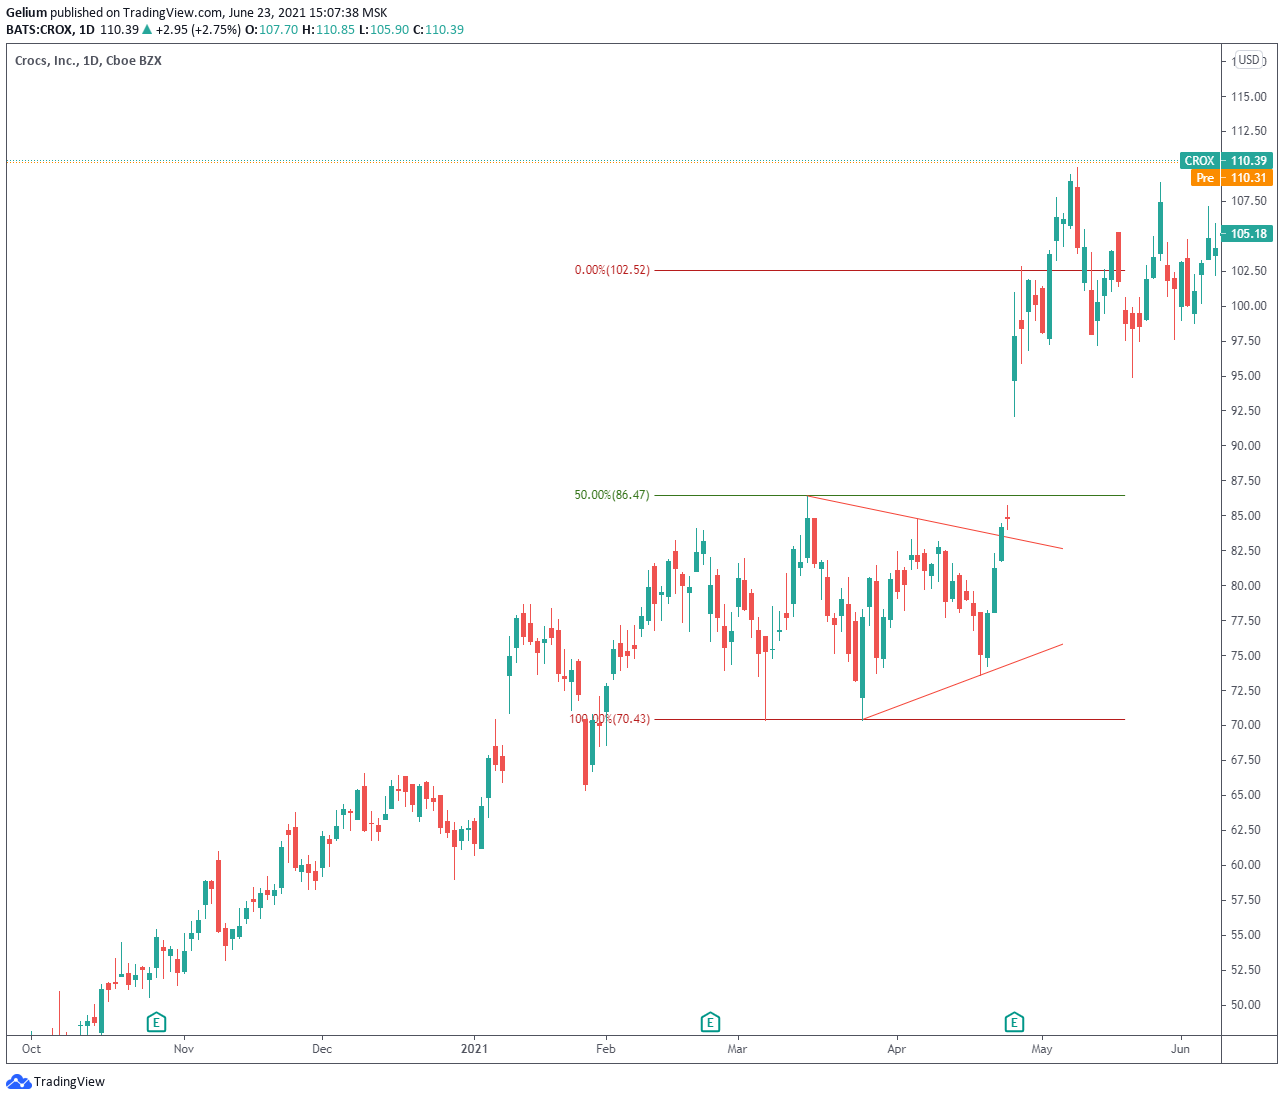Click the 2021 label on time axis
The width and height of the screenshot is (1284, 1100).
point(474,1049)
